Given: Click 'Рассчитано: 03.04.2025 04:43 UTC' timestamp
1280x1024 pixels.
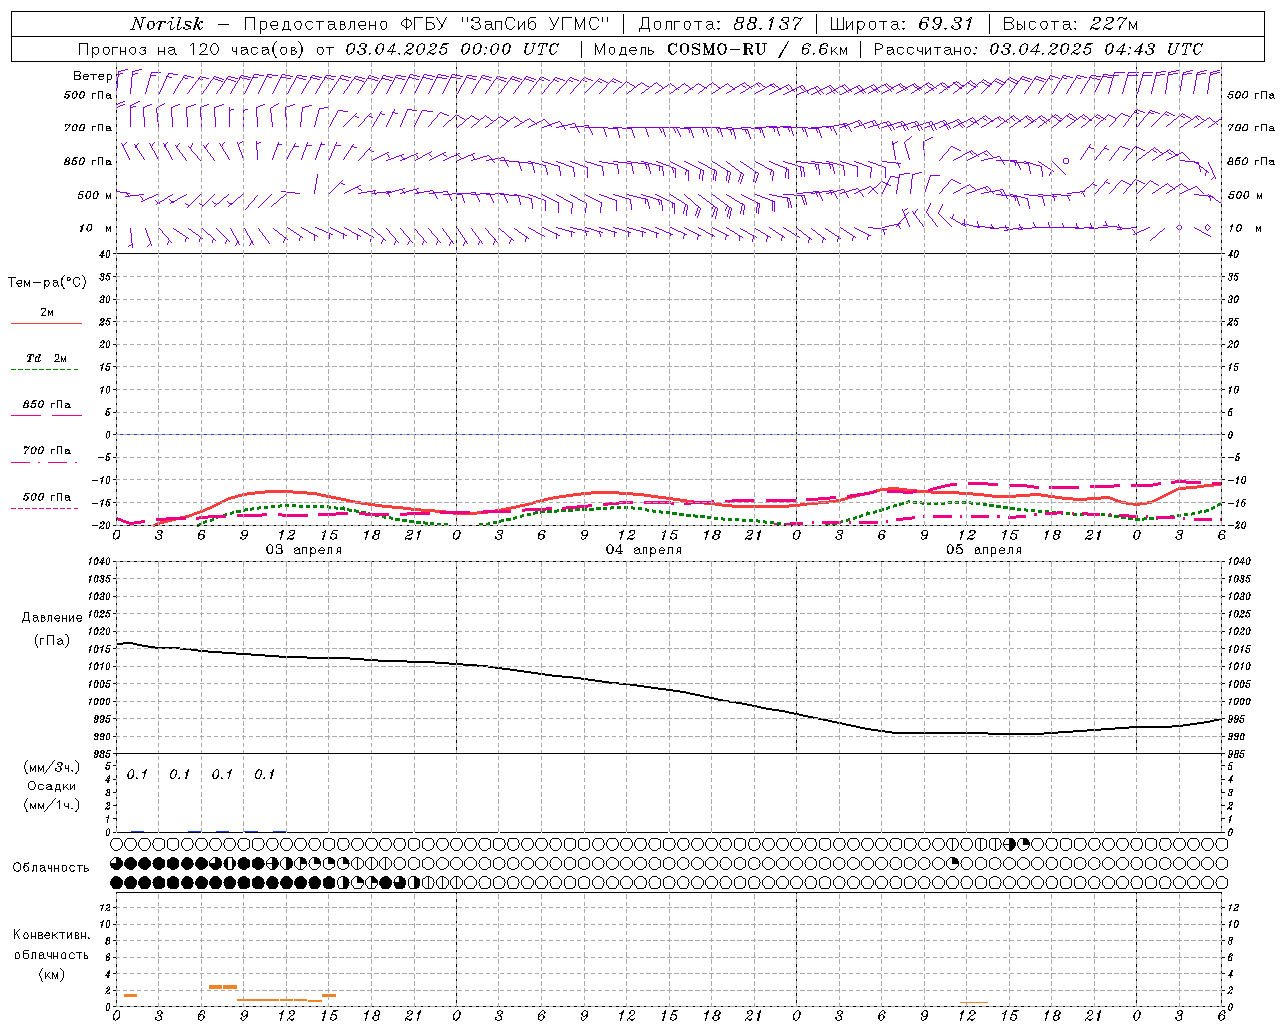Looking at the screenshot, I should [1038, 49].
